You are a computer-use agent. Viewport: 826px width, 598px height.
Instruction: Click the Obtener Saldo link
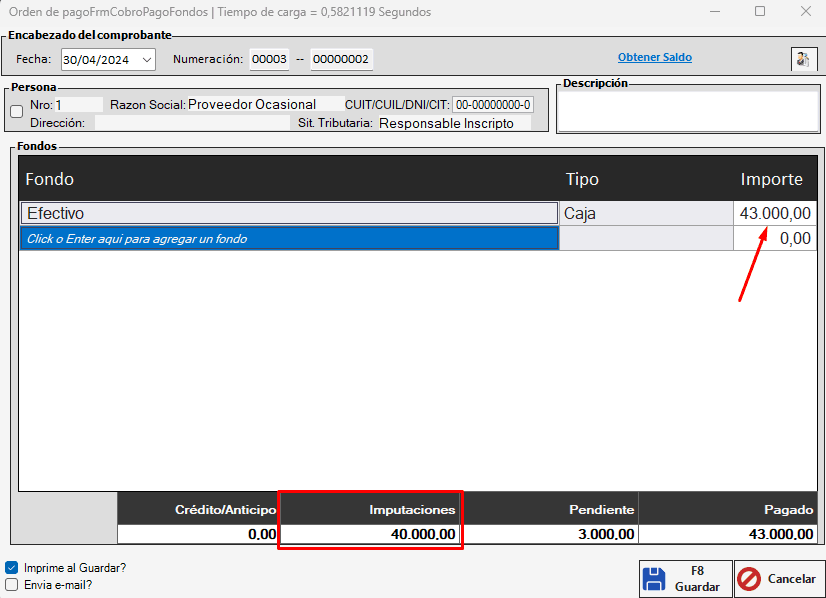click(654, 58)
